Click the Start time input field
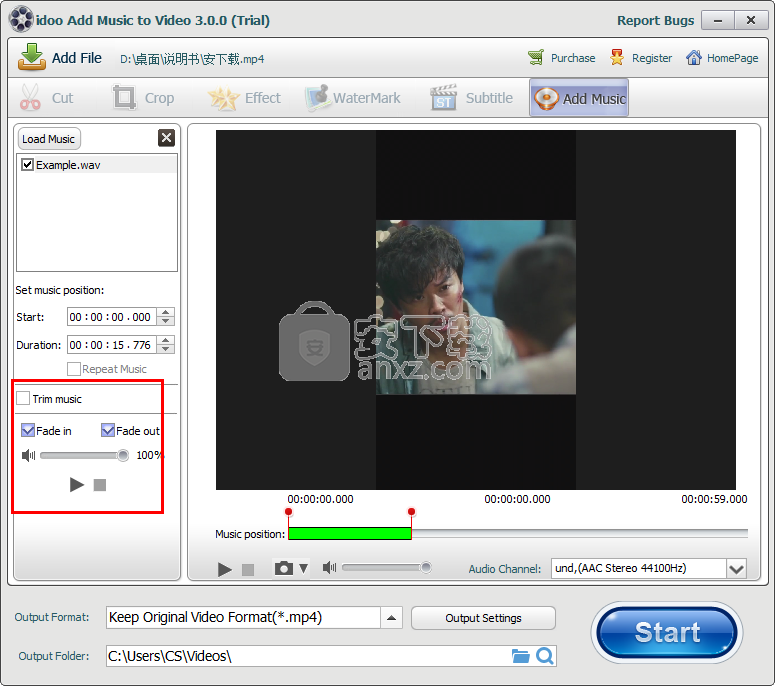Screen dimensions: 775x686 pos(112,317)
